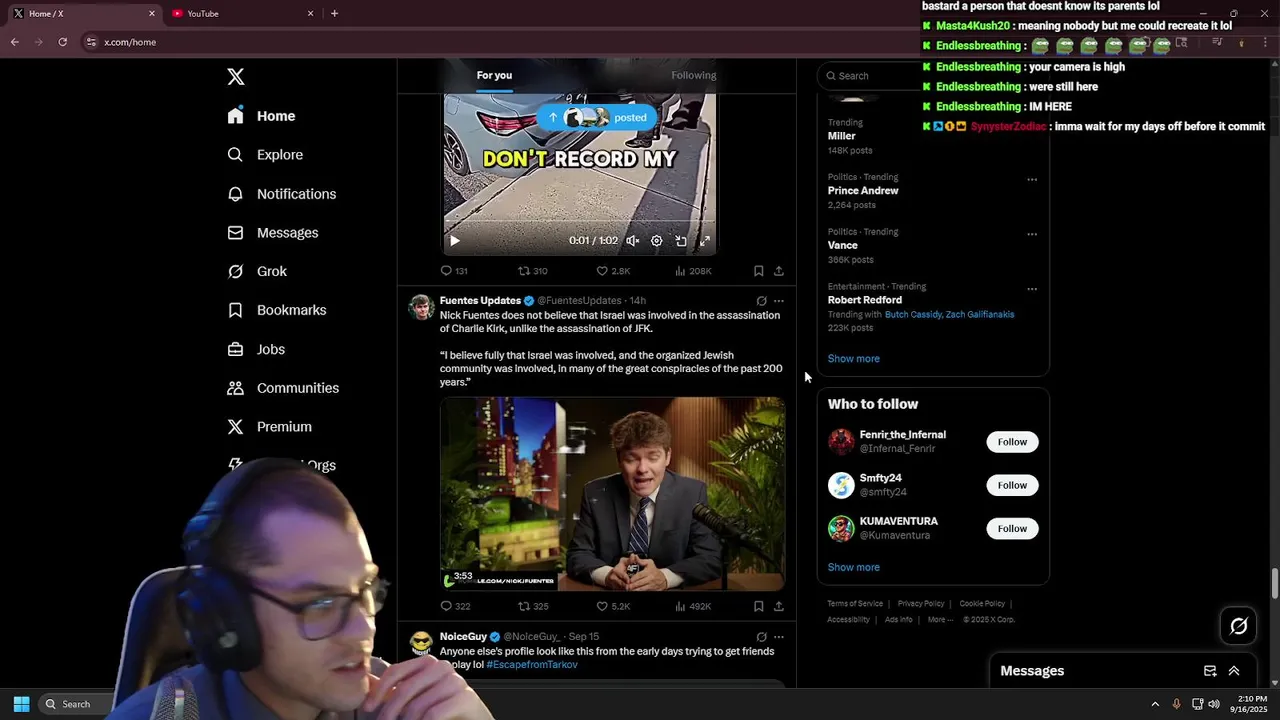The height and width of the screenshot is (720, 1280).
Task: Open the Fuentes Updates profile avatar
Action: 421,307
